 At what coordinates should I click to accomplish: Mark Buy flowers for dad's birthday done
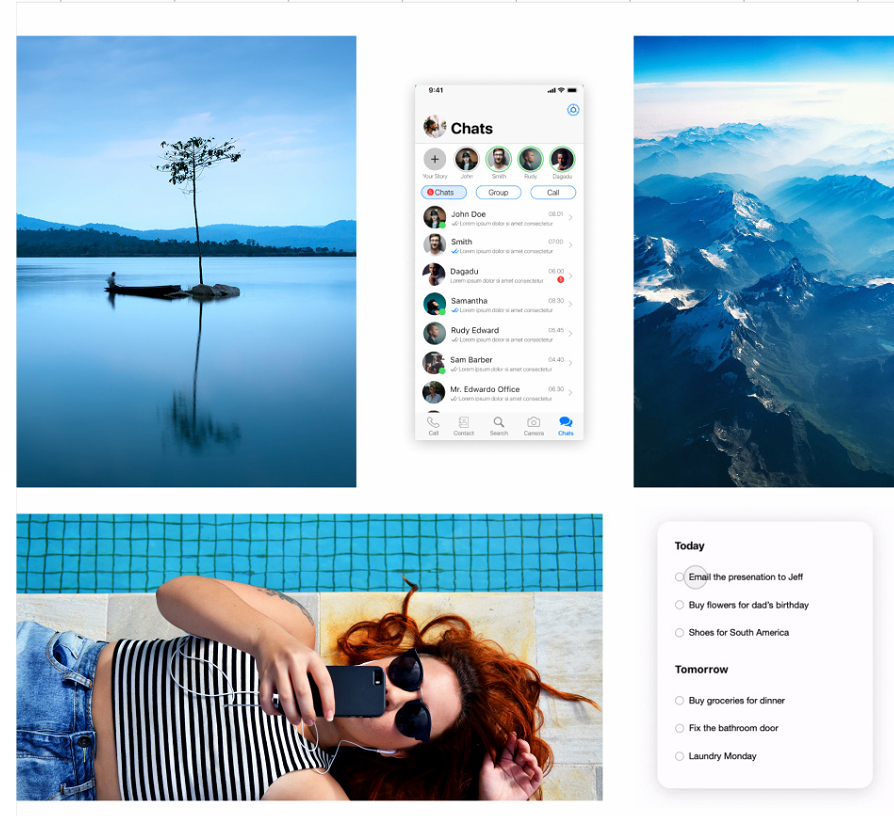[x=680, y=605]
